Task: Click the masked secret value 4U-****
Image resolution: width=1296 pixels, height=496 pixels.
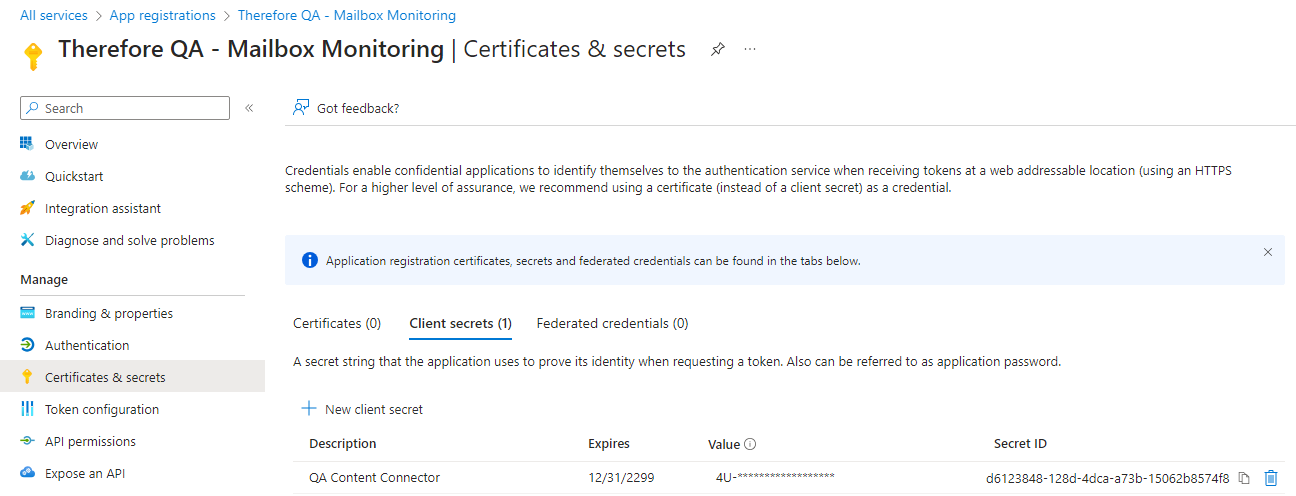Action: (x=775, y=477)
